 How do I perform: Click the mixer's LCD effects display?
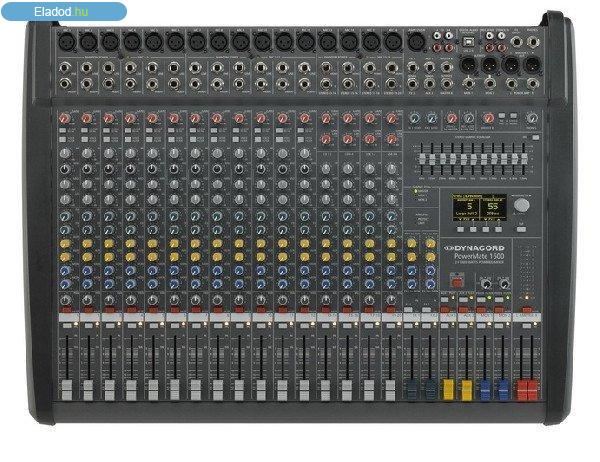[x=479, y=207]
